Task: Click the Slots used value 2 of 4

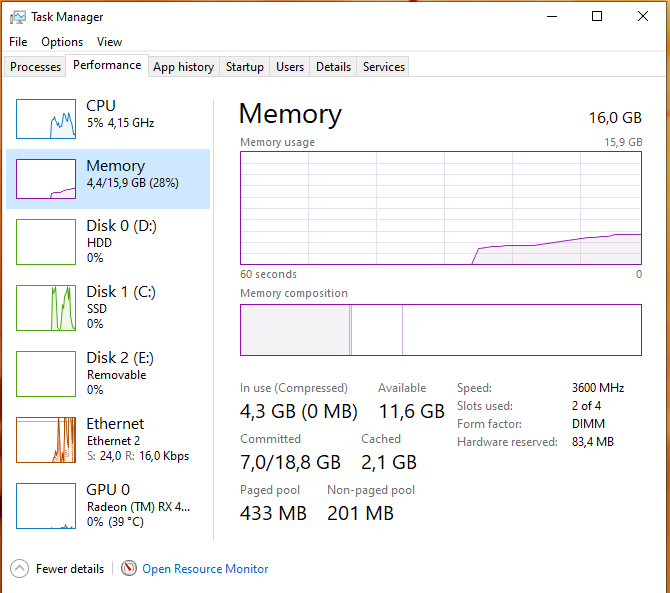Action: 586,405
